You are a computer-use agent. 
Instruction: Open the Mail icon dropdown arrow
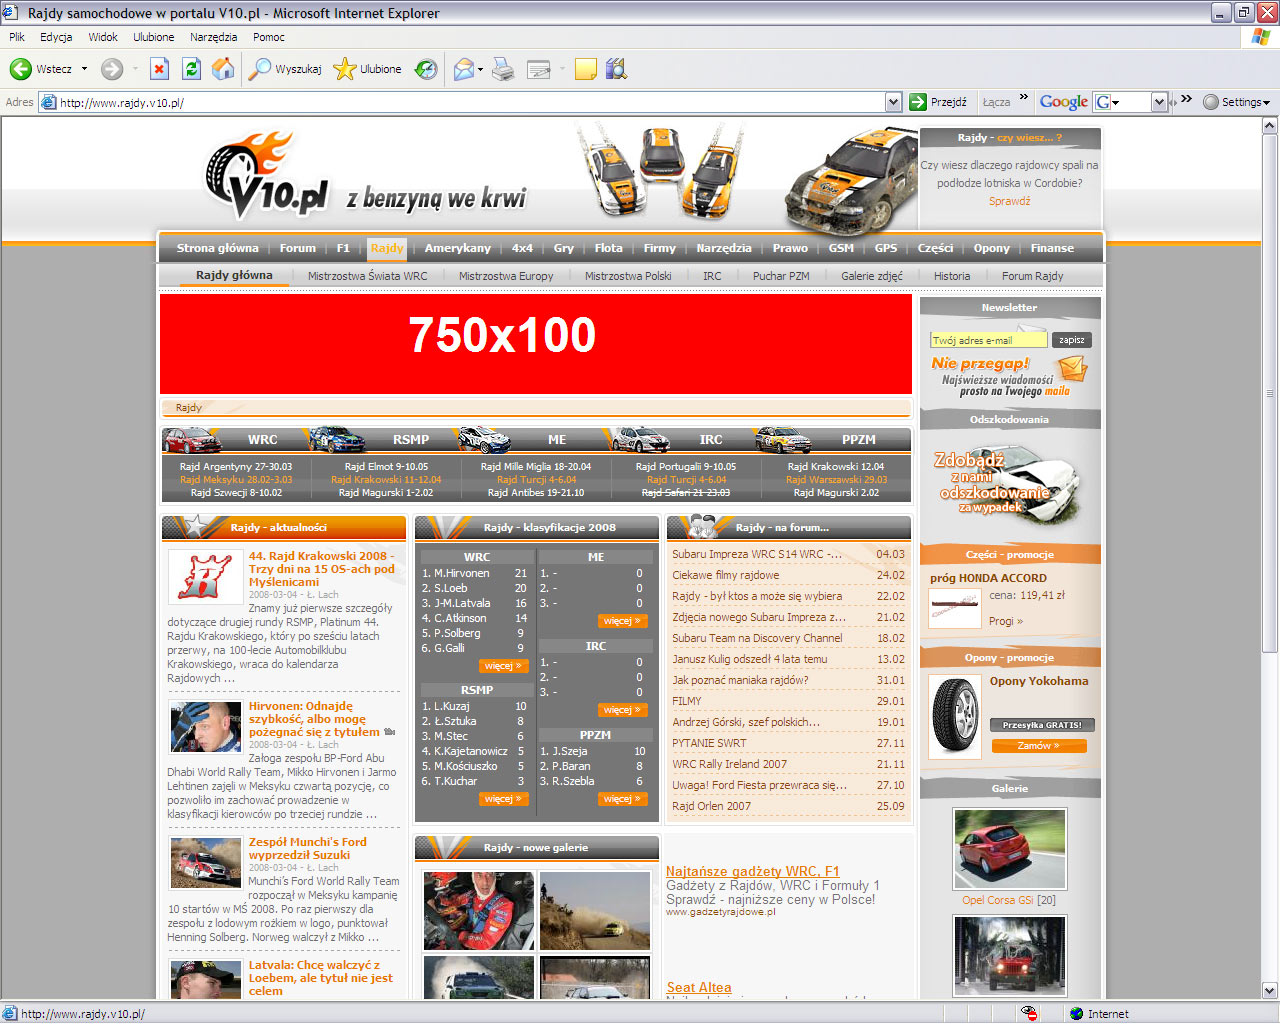[x=480, y=70]
